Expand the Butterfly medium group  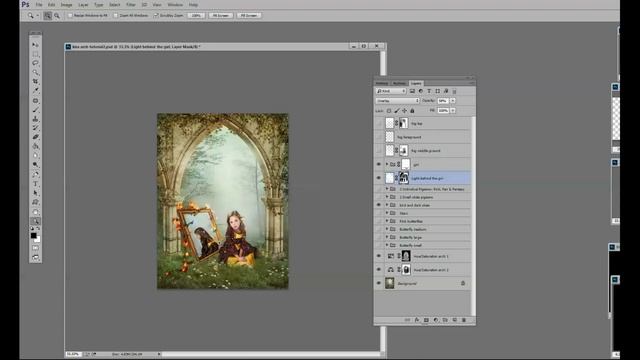(x=387, y=229)
